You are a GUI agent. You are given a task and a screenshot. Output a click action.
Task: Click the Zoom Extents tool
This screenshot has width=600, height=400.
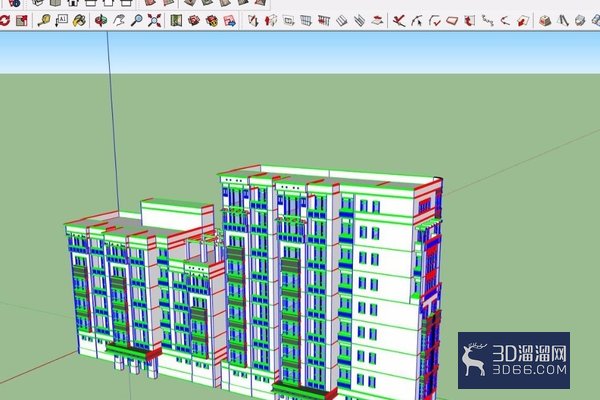pos(154,20)
